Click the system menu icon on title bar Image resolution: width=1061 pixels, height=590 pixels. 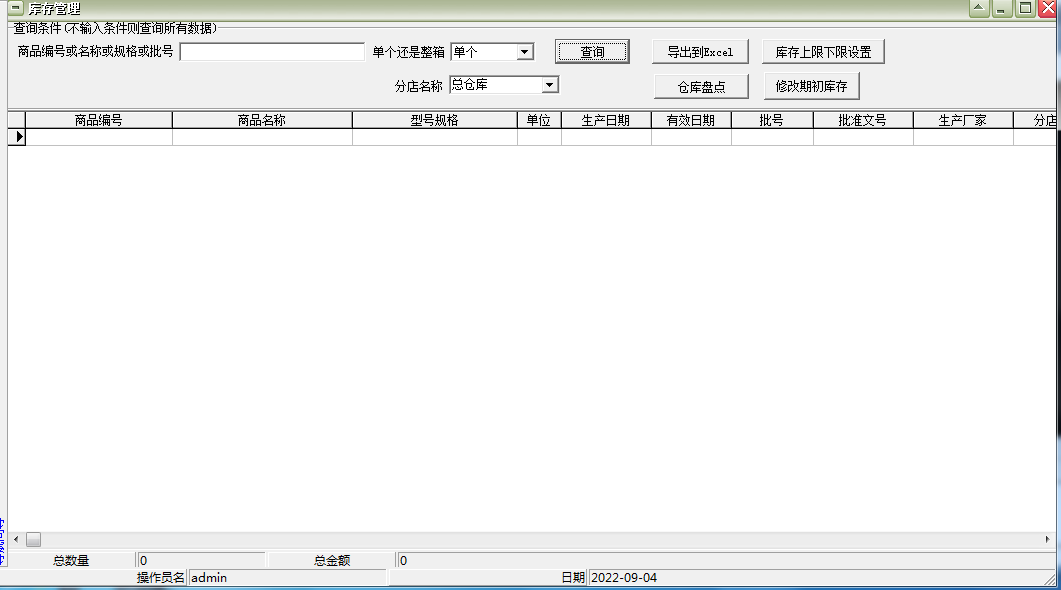[13, 8]
